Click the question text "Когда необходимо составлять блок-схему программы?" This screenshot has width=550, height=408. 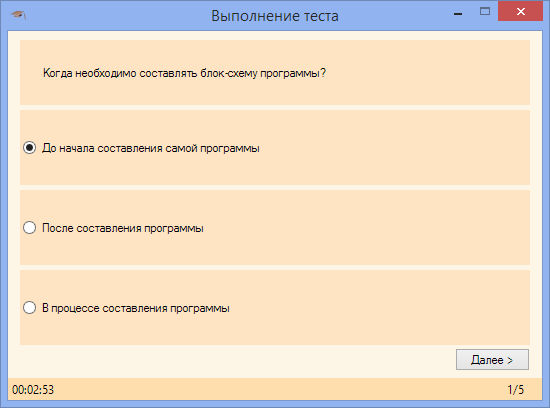pyautogui.click(x=185, y=73)
